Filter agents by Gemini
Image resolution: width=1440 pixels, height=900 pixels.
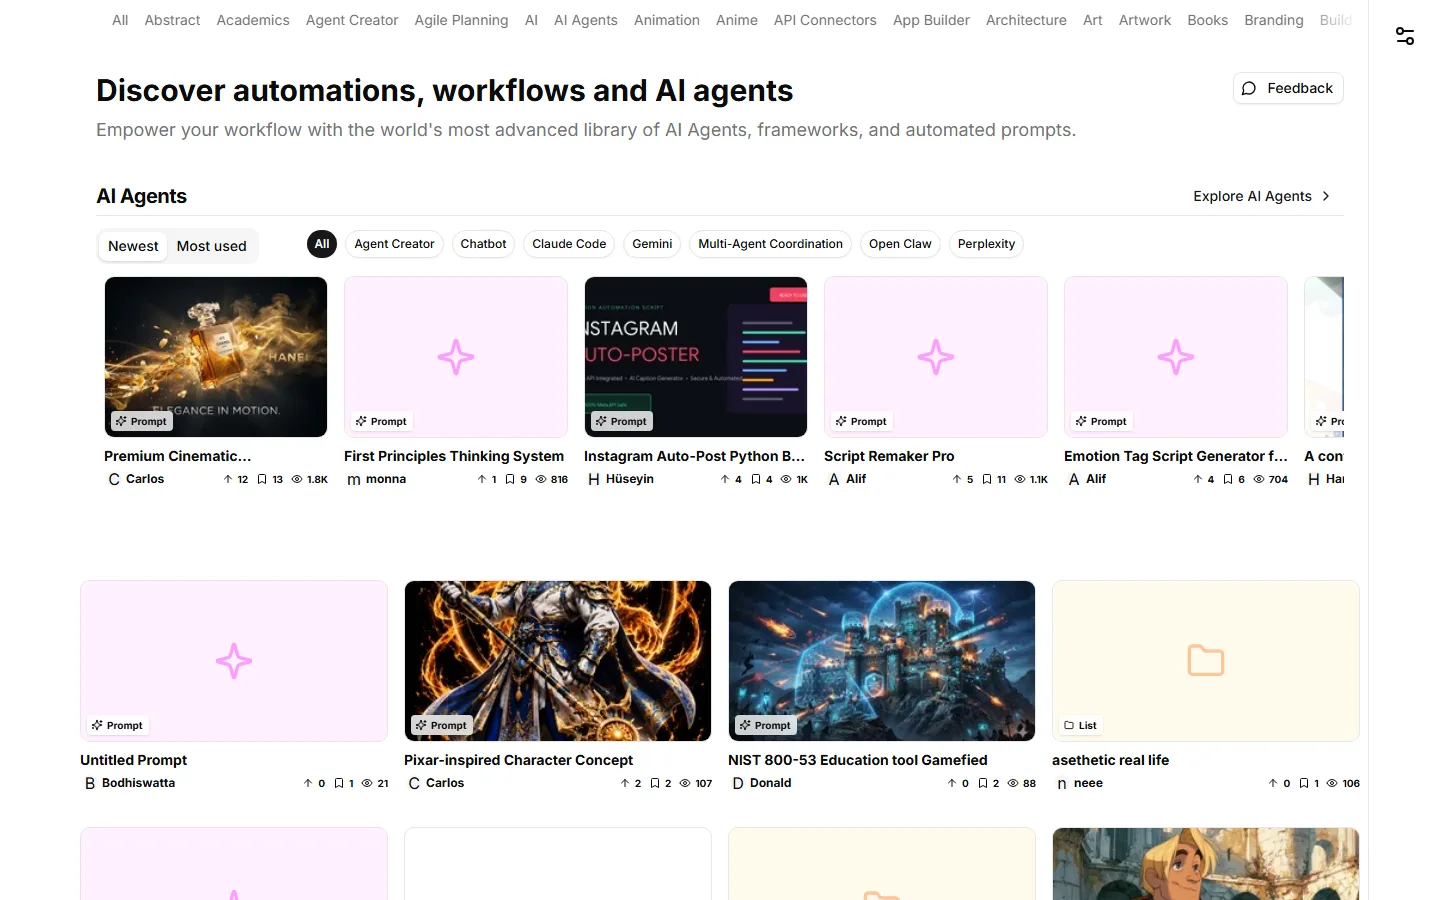(652, 244)
